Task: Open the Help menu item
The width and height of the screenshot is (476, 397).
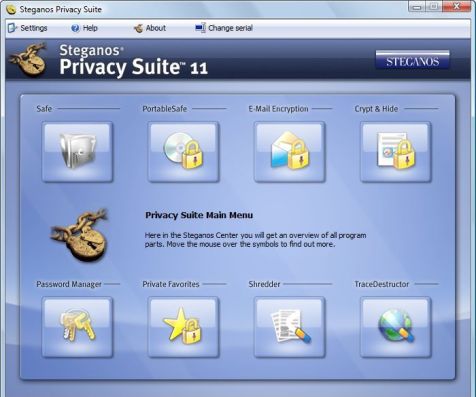Action: (85, 28)
